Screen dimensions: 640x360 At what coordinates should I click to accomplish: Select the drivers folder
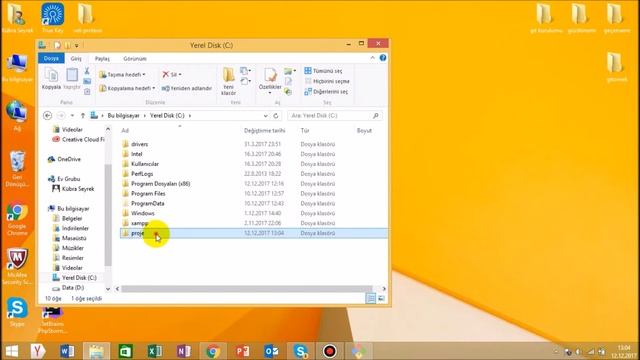coord(140,144)
